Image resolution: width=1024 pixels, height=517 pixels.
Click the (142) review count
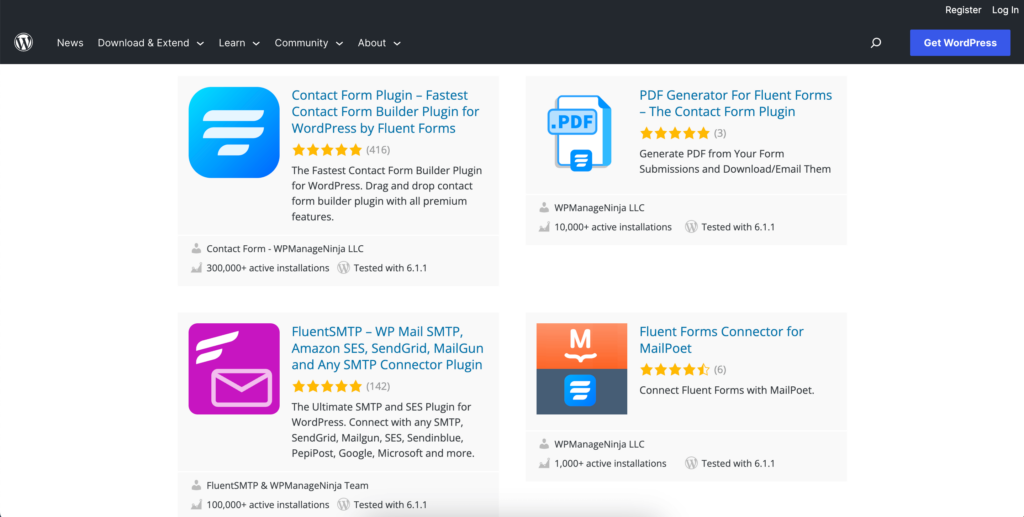point(378,386)
